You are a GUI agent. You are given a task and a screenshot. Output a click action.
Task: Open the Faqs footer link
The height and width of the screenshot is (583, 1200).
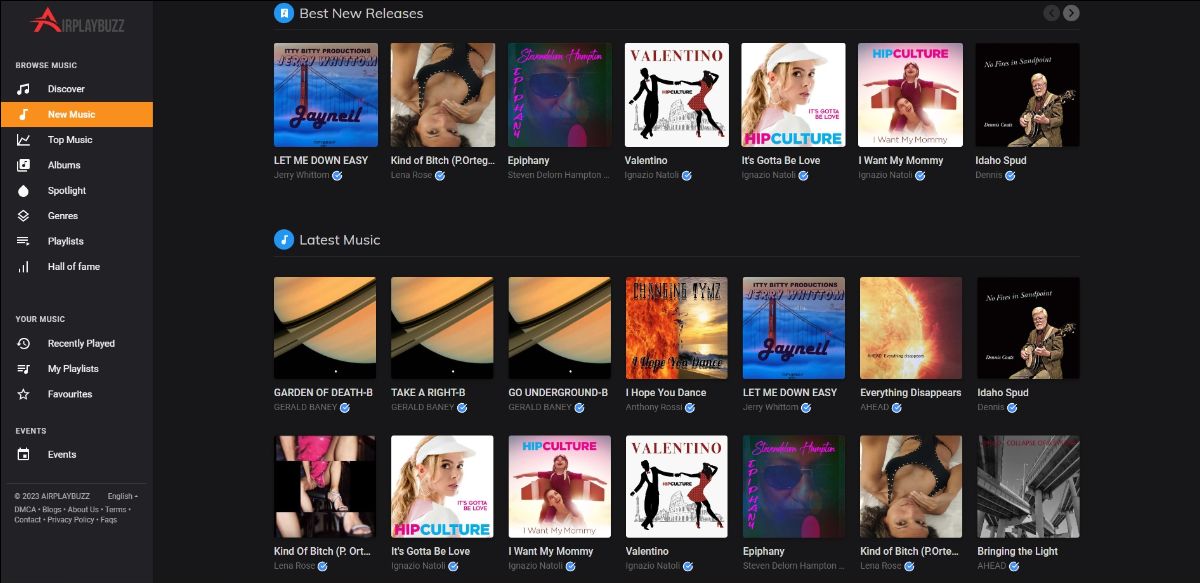point(109,520)
